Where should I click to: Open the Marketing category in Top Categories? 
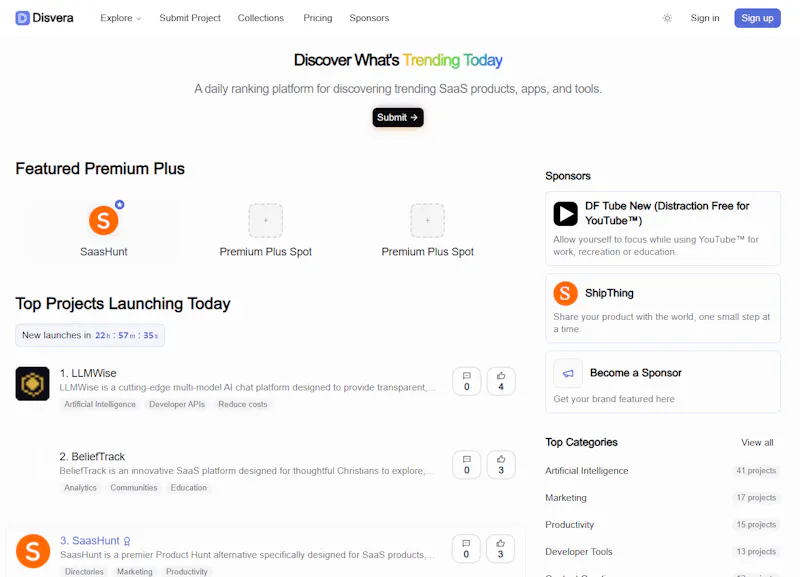566,498
